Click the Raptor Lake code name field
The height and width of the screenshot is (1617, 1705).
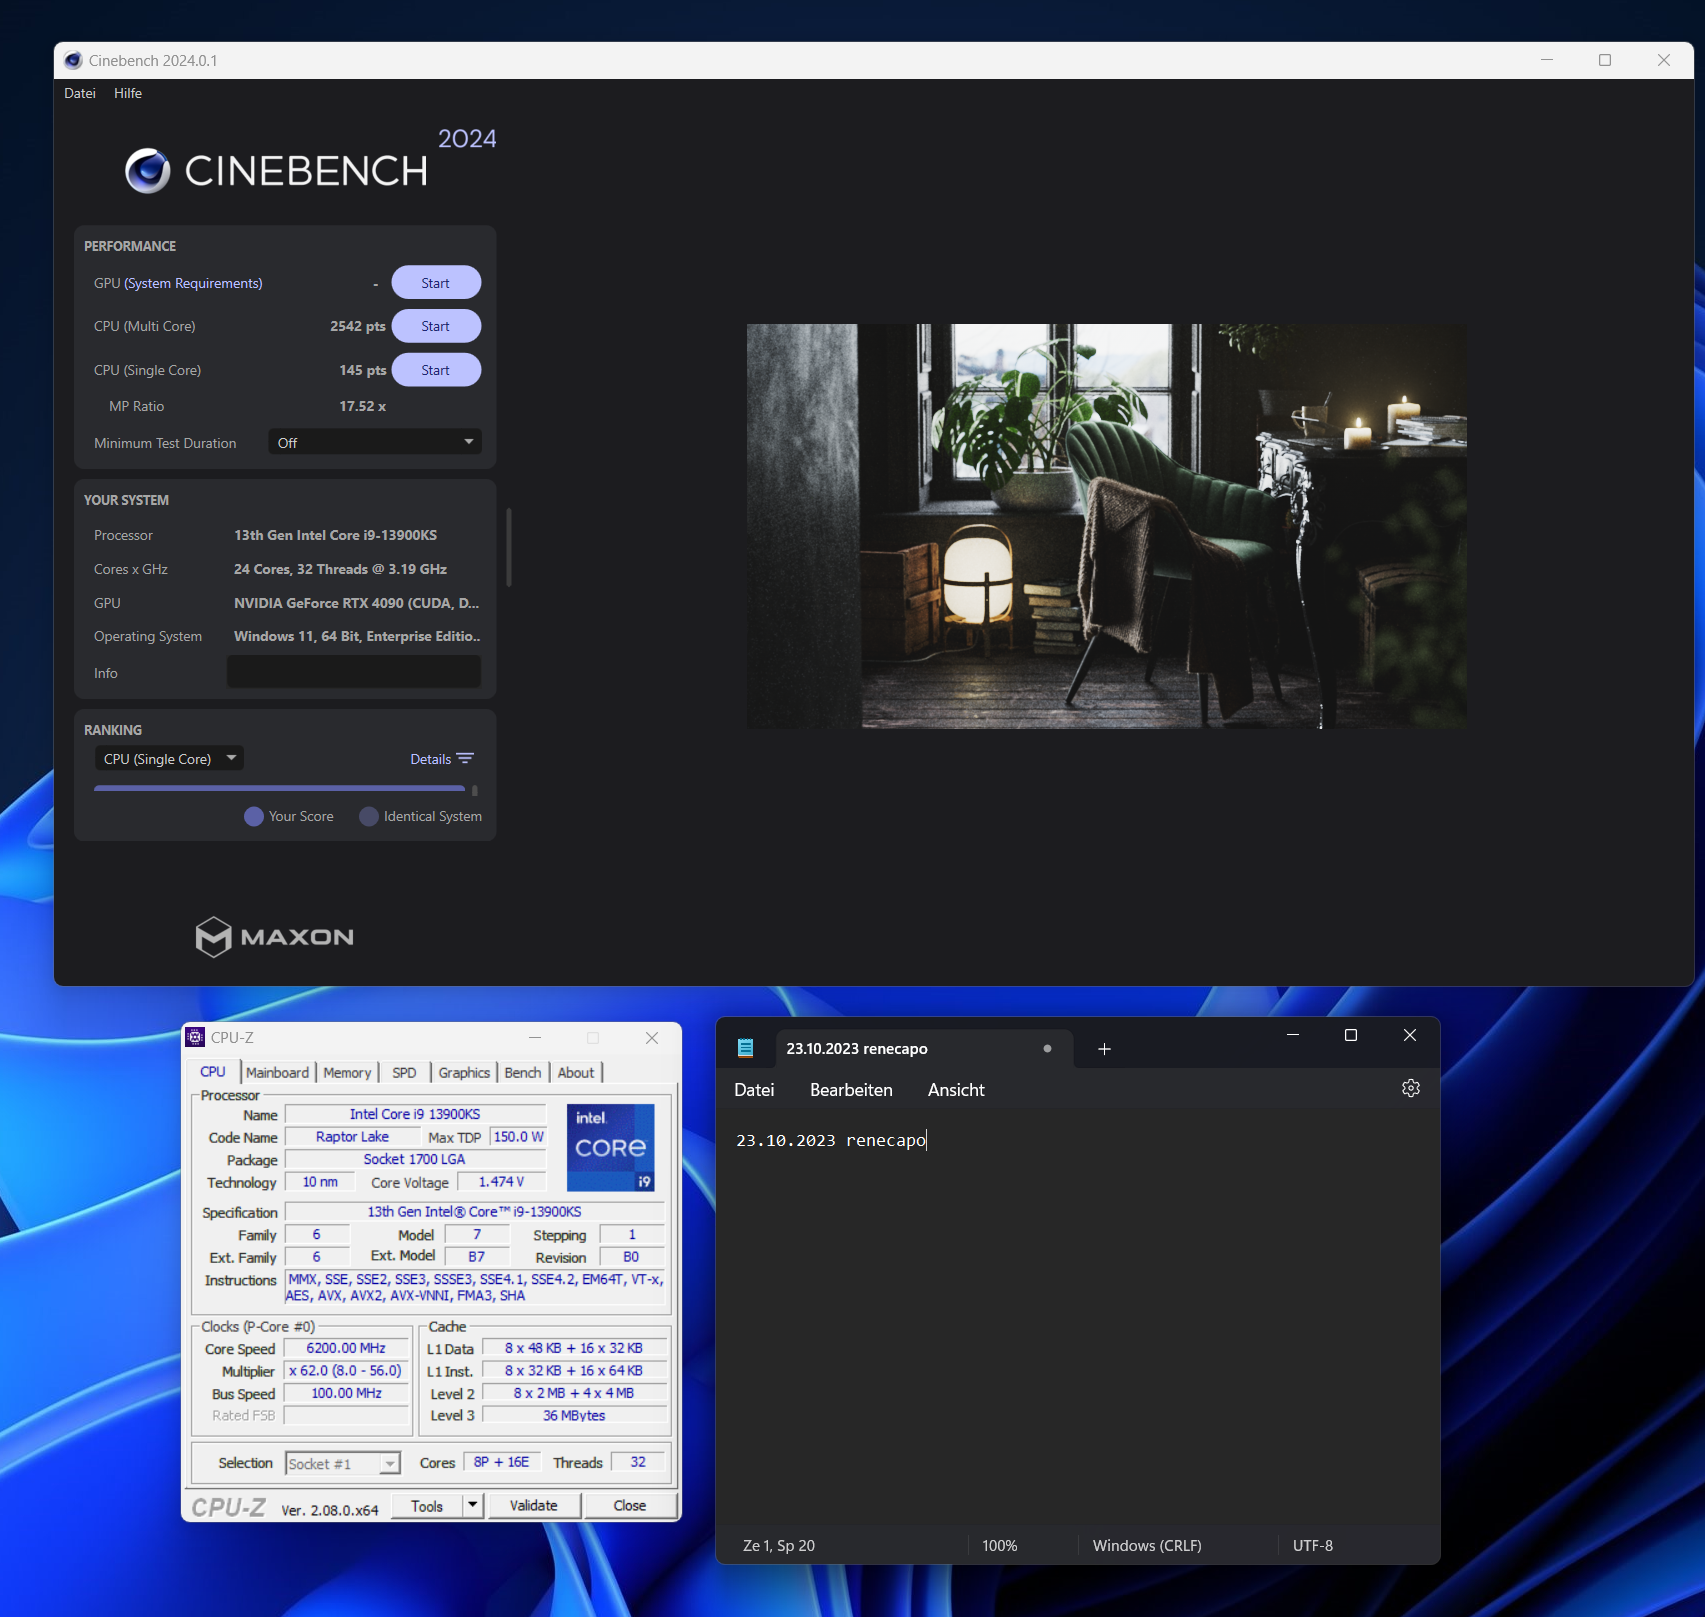tap(352, 1137)
